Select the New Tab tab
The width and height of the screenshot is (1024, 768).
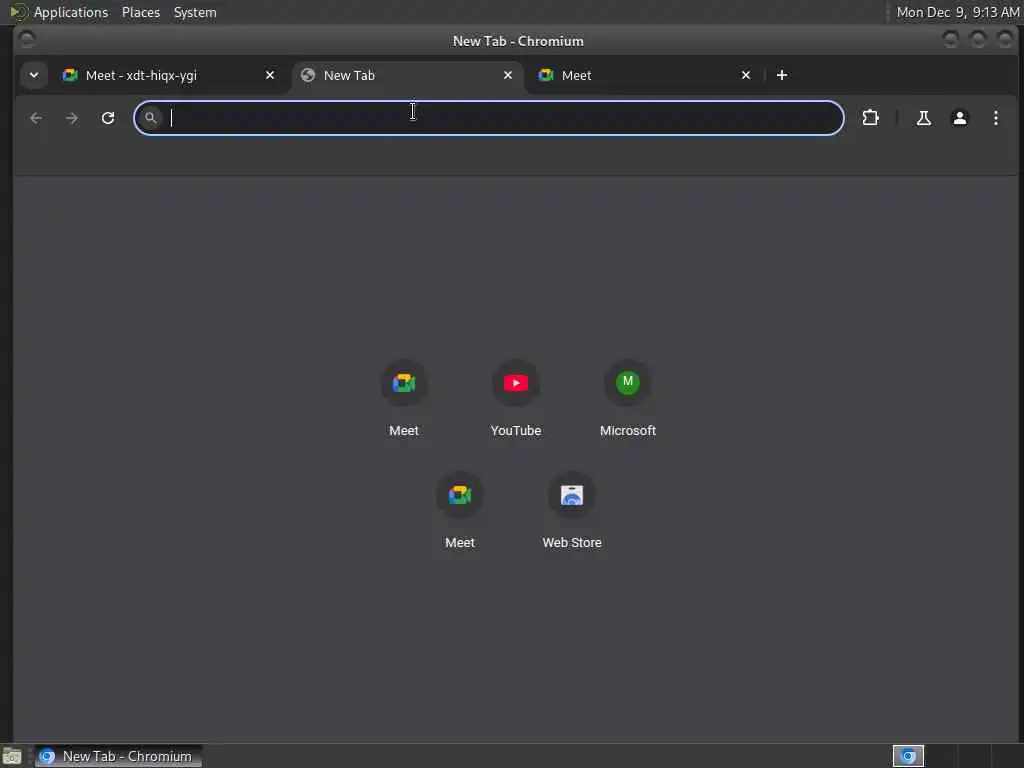pyautogui.click(x=408, y=75)
